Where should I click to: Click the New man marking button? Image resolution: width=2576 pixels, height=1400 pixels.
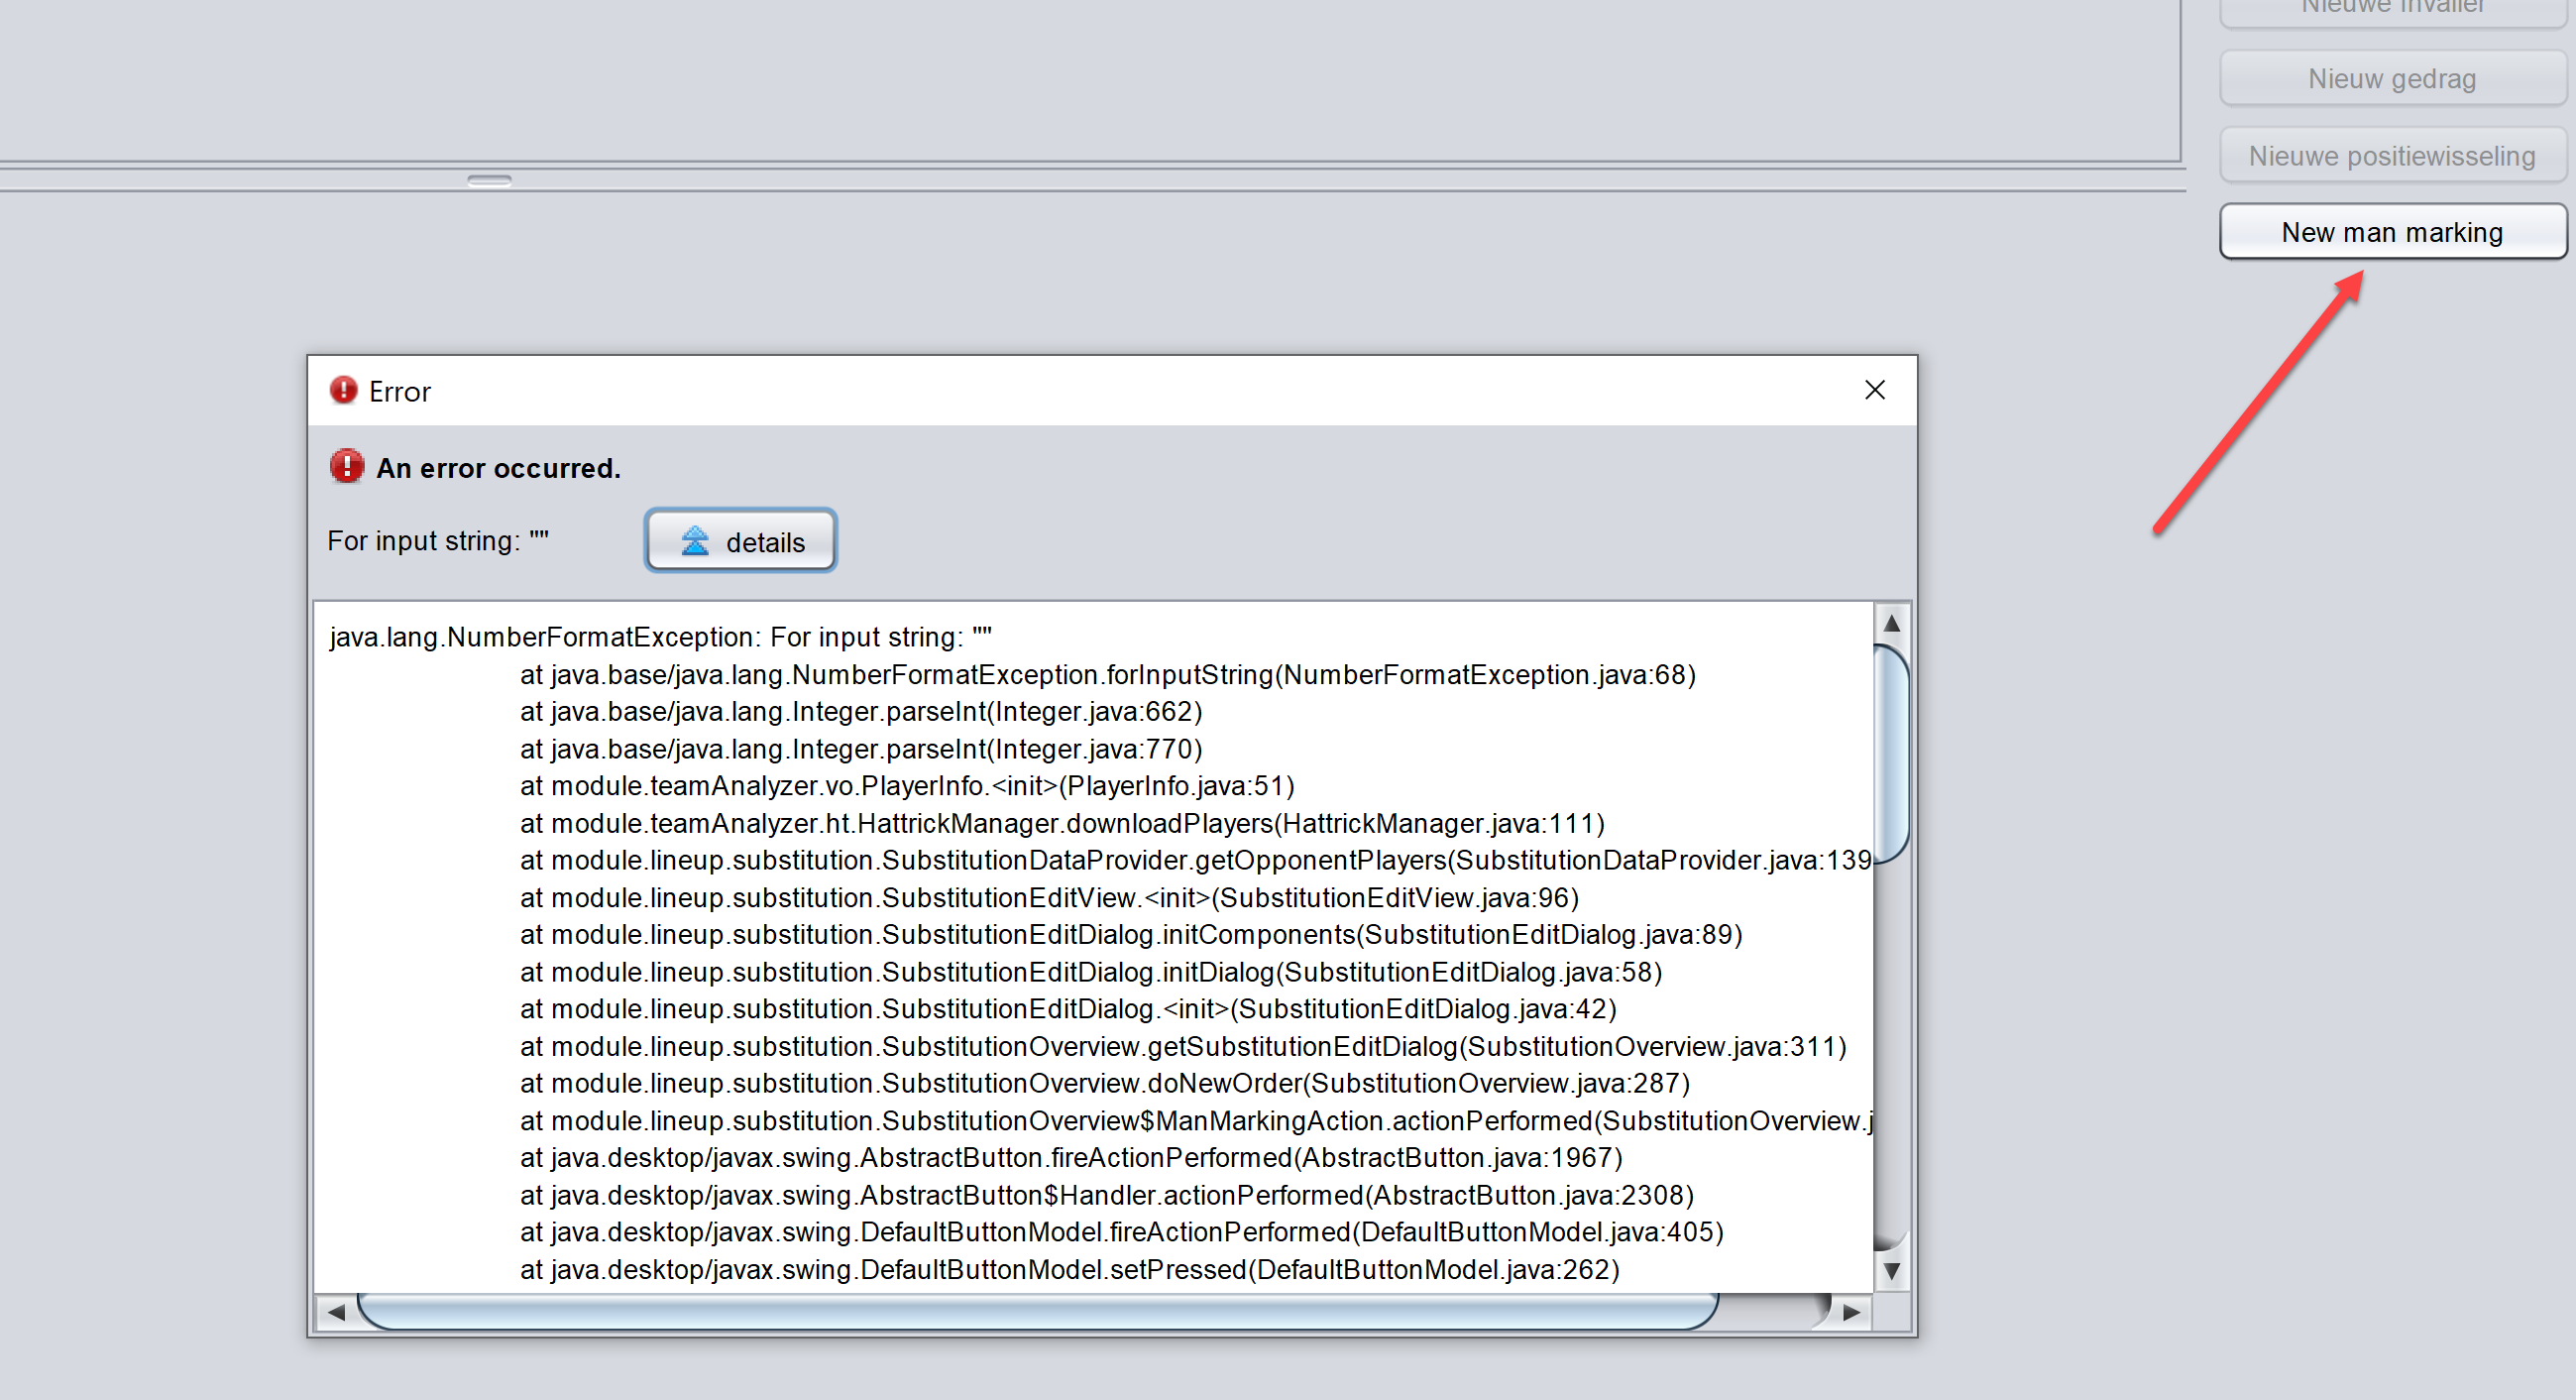click(x=2392, y=231)
